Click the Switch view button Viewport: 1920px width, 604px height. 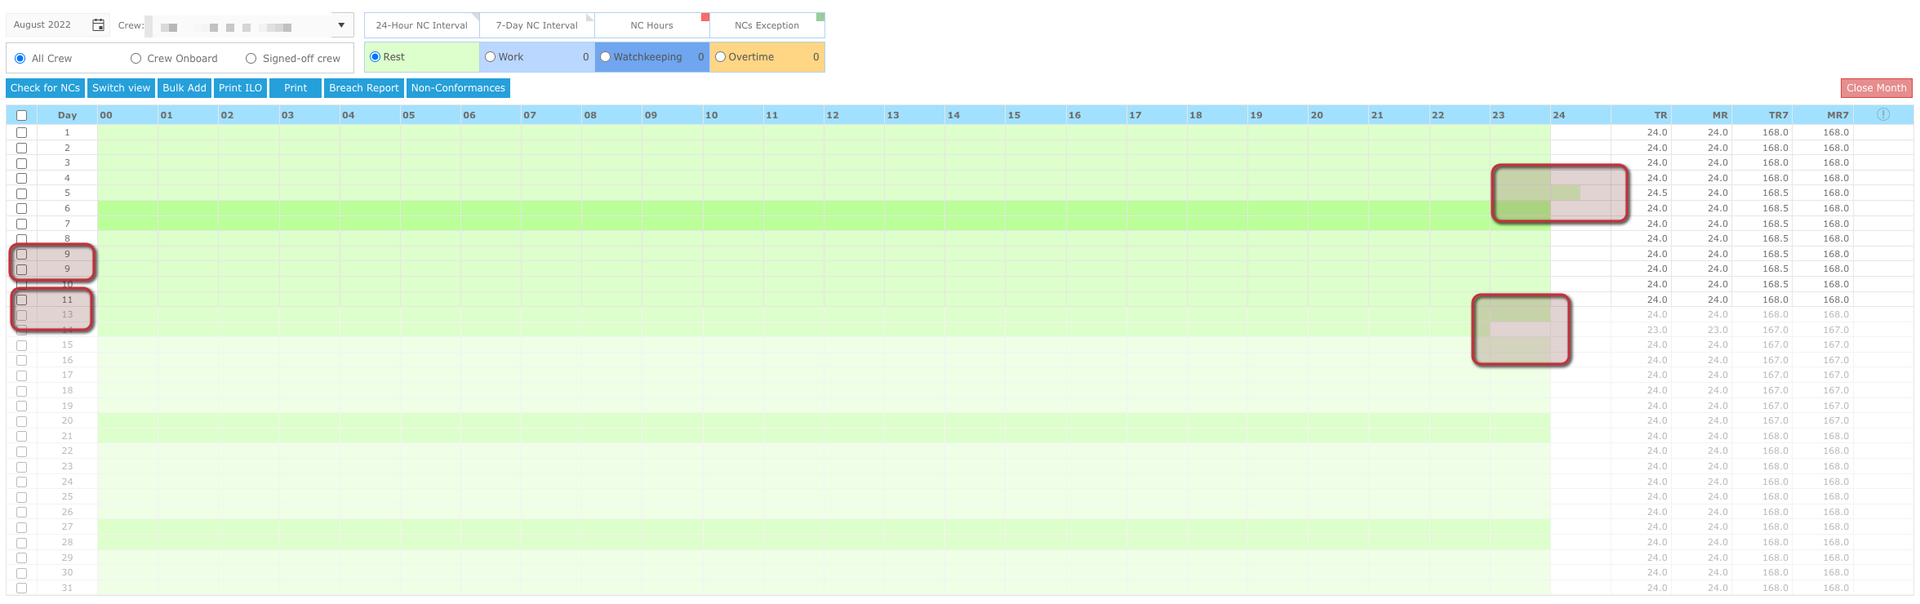(121, 88)
